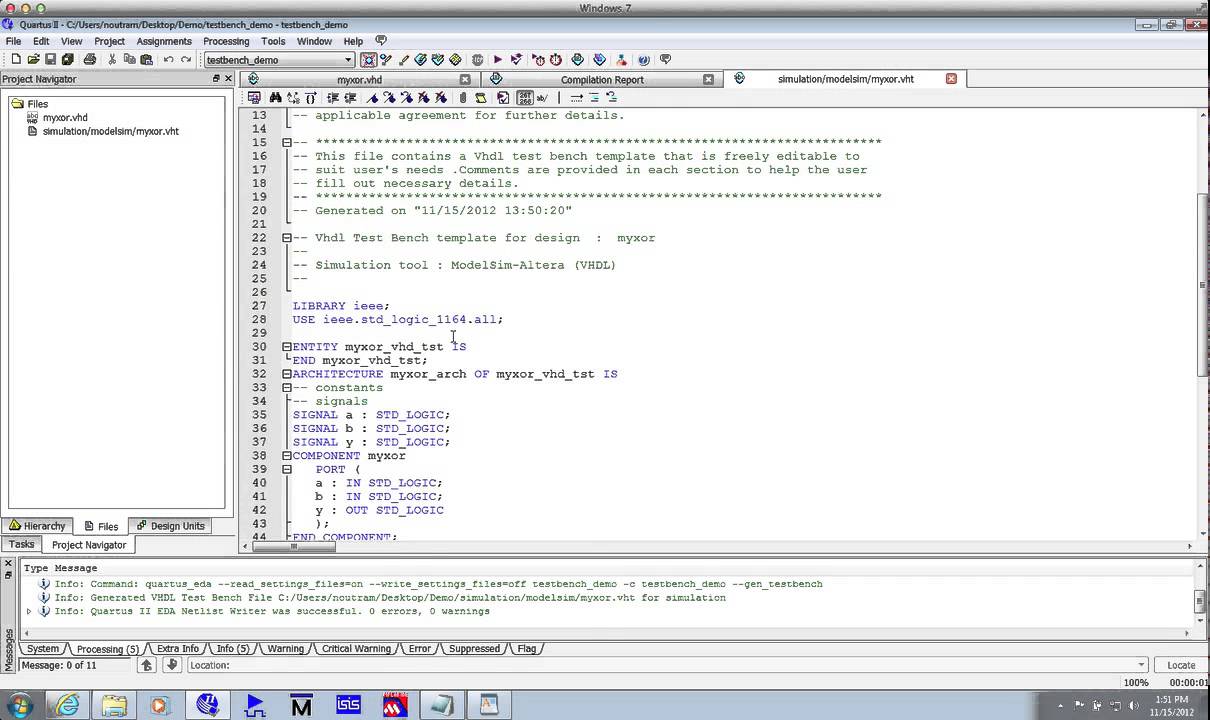Click the Analyze Current File icon
The width and height of the screenshot is (1210, 720).
[x=503, y=97]
